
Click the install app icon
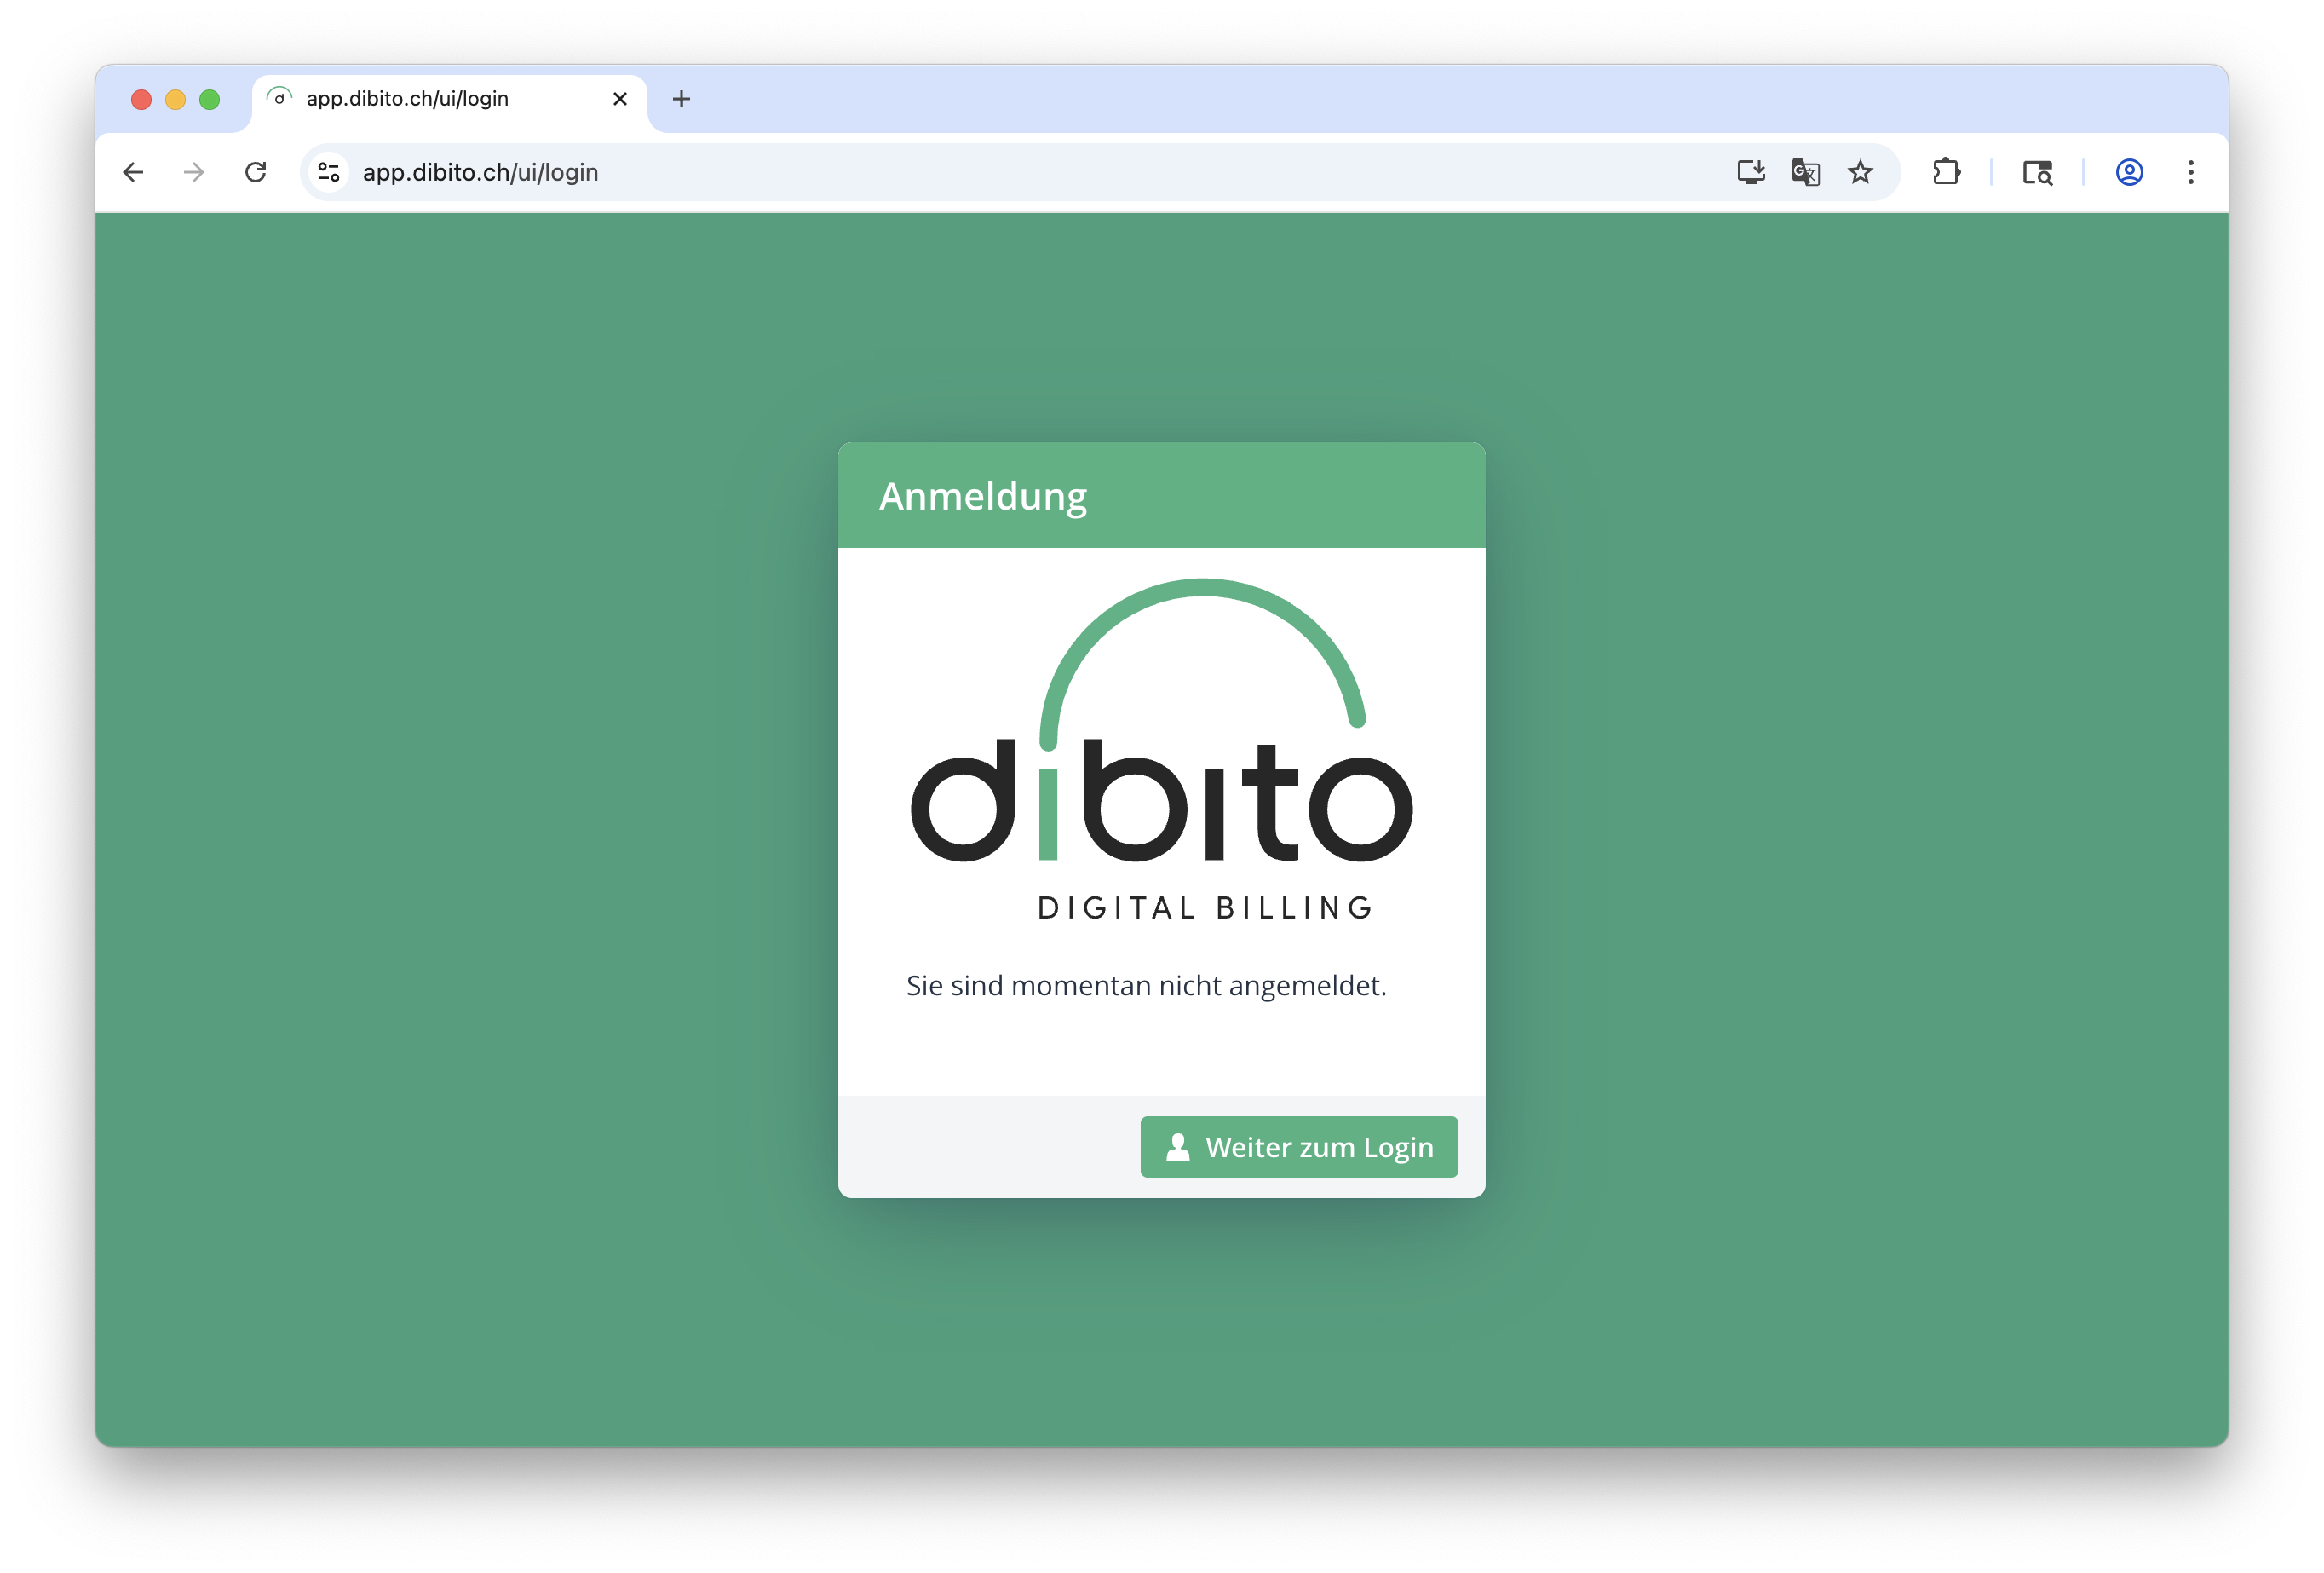tap(1750, 172)
